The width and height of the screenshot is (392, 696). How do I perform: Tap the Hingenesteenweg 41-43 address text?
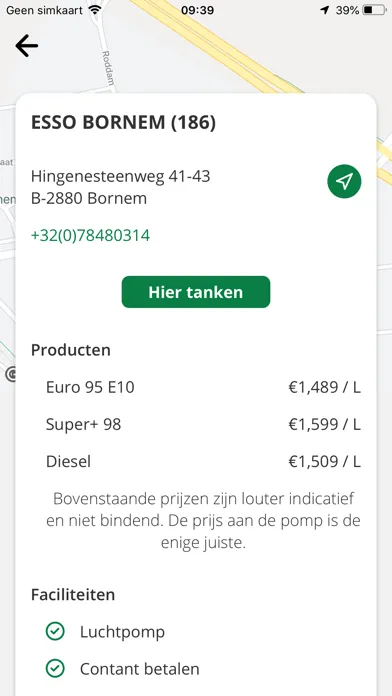coord(120,176)
